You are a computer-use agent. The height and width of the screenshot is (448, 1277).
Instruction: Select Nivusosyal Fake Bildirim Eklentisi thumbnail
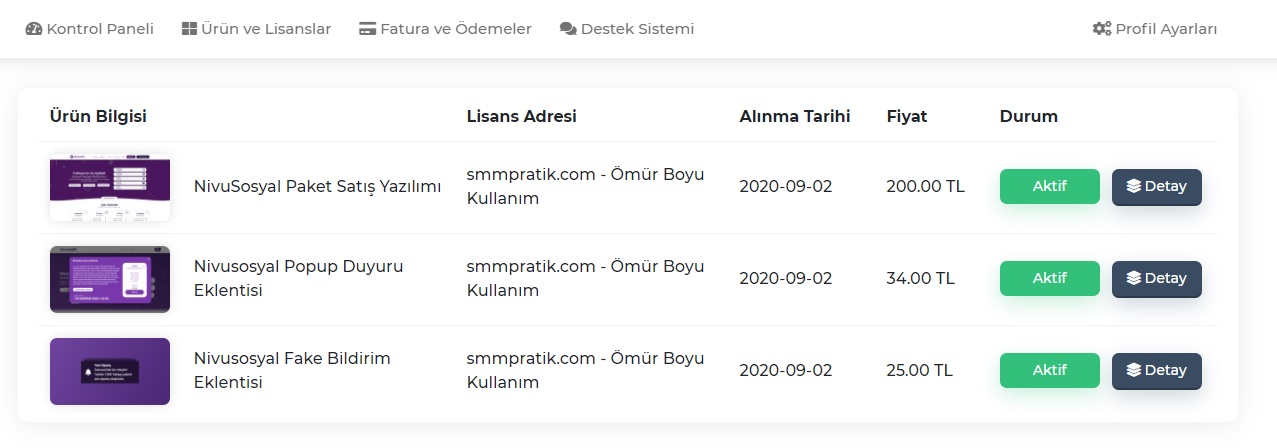click(x=110, y=371)
